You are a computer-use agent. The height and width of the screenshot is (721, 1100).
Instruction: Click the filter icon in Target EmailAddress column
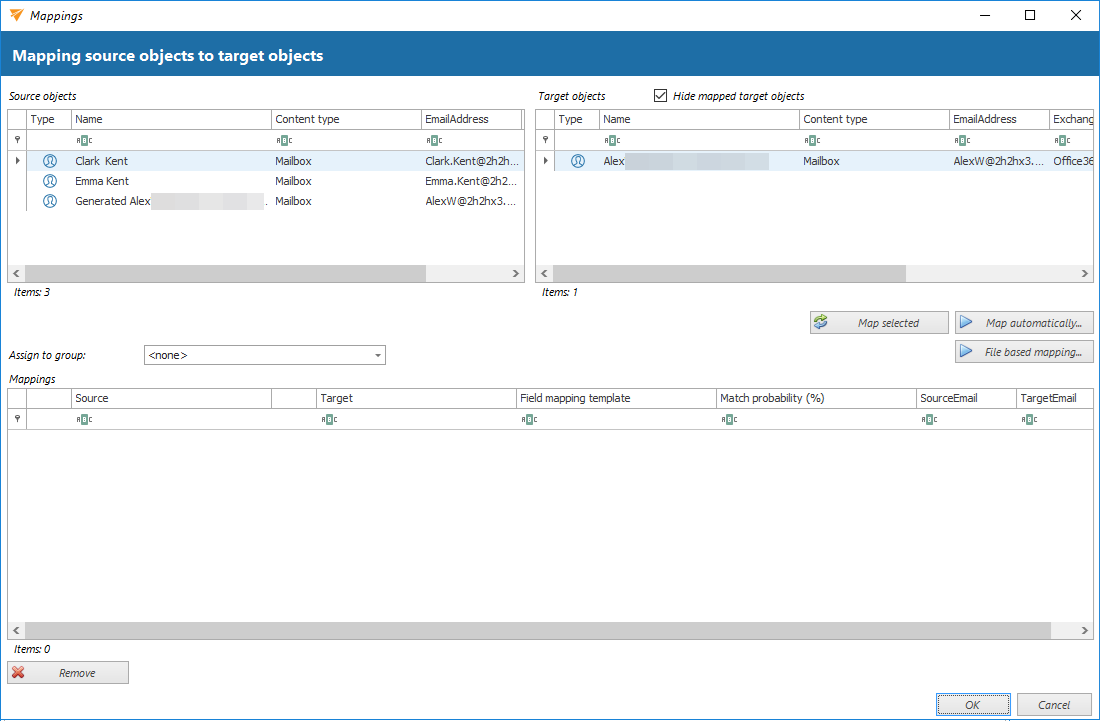click(962, 141)
